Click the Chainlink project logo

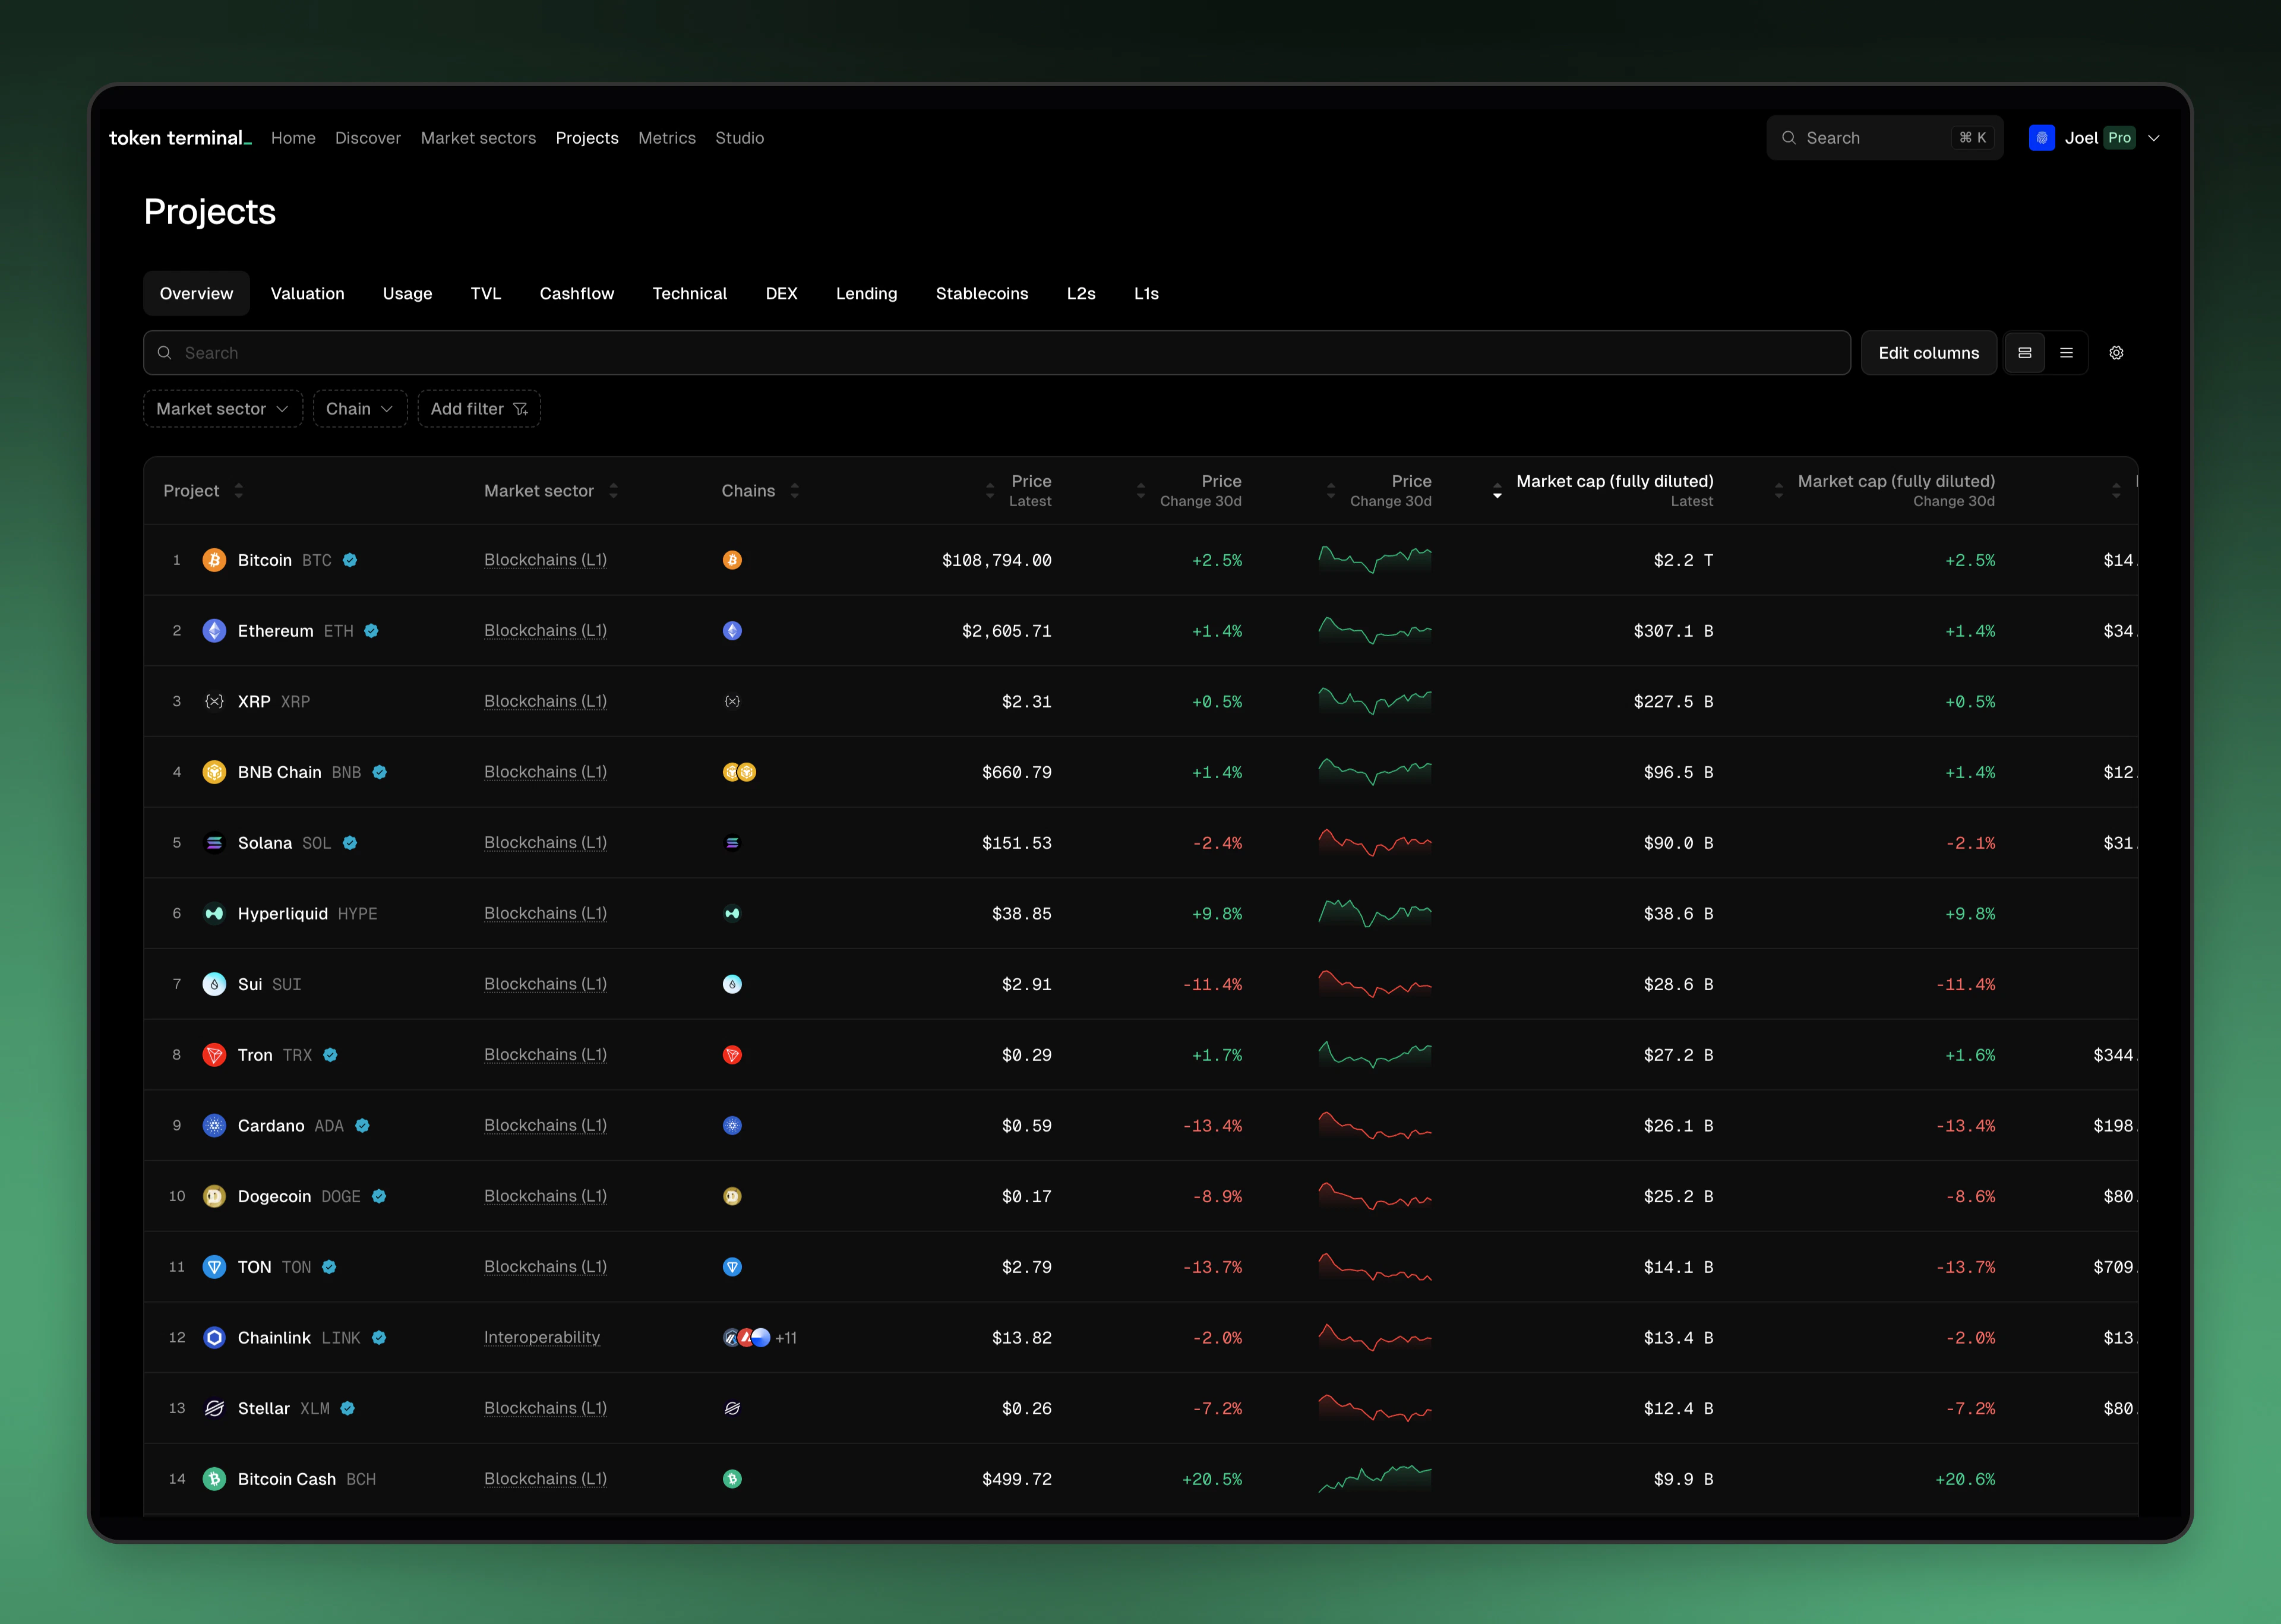pyautogui.click(x=214, y=1338)
